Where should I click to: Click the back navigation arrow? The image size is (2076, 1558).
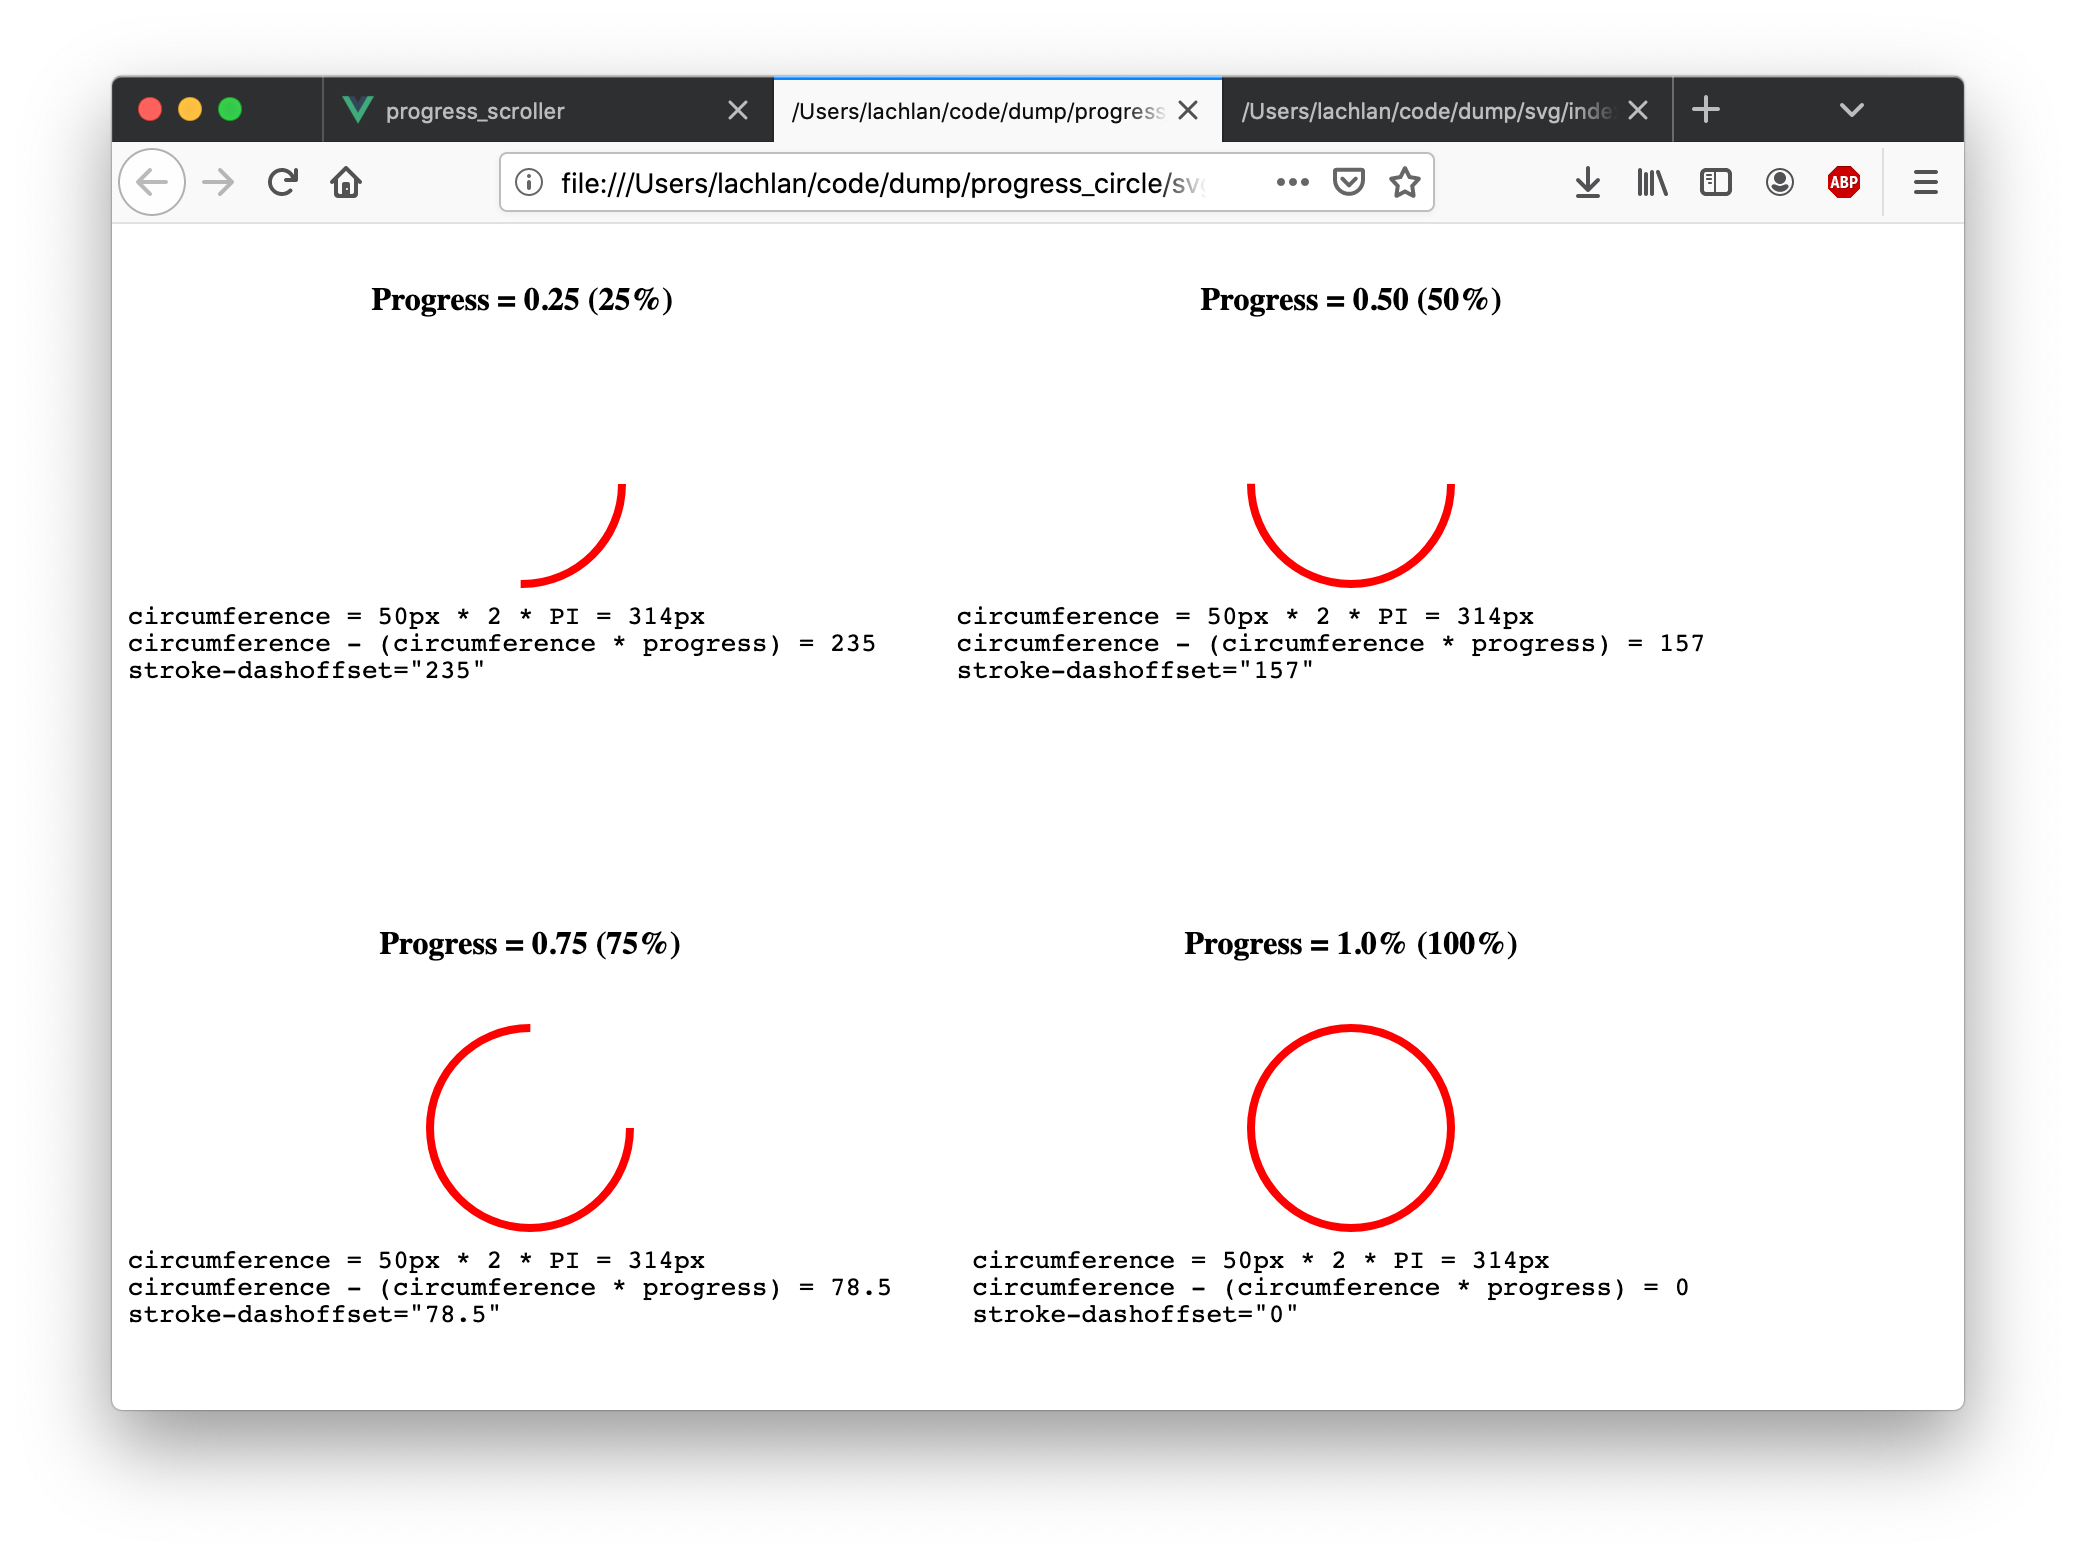click(x=152, y=182)
